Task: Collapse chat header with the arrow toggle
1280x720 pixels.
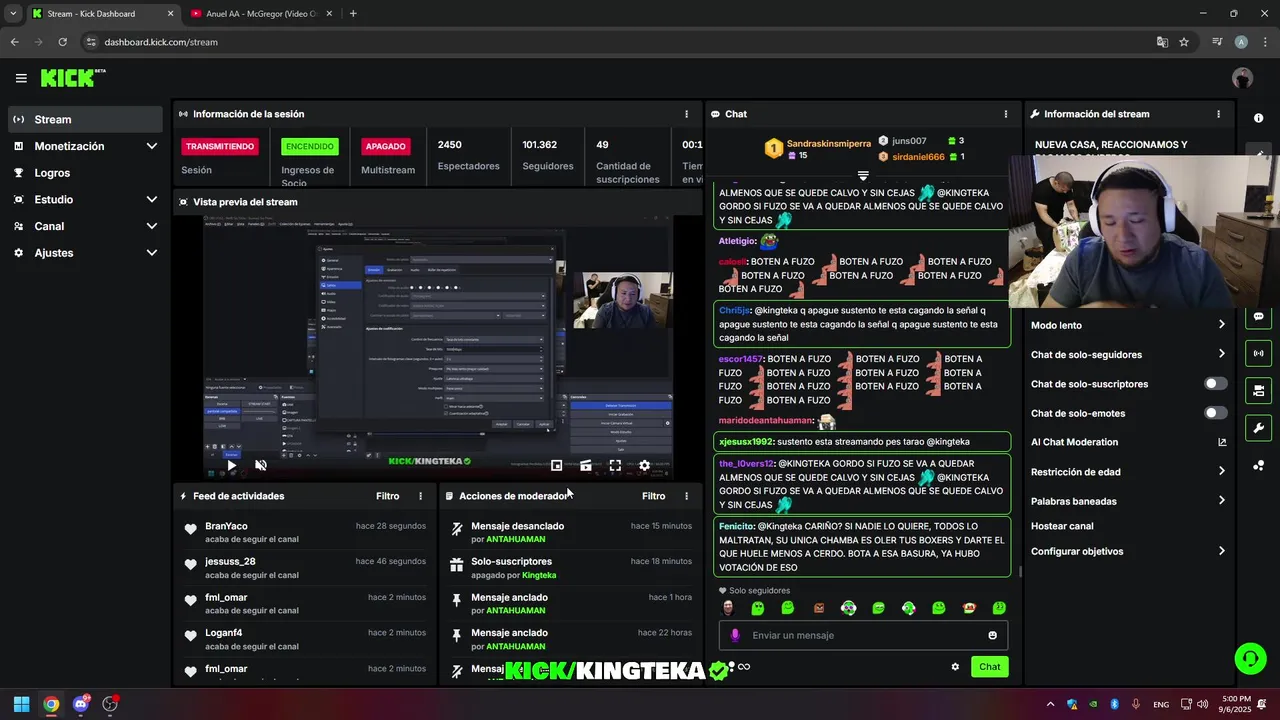Action: 863,175
